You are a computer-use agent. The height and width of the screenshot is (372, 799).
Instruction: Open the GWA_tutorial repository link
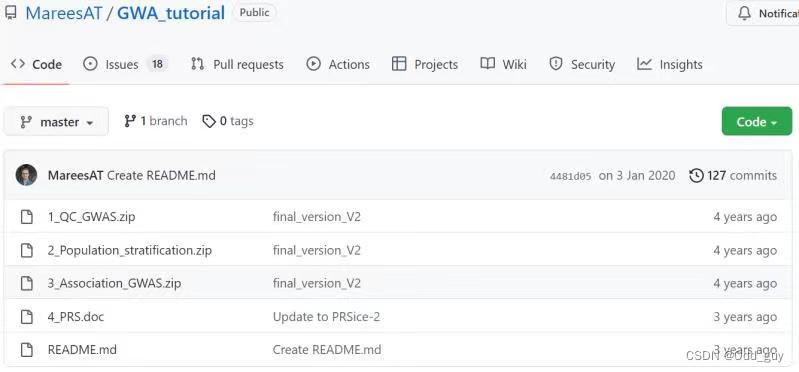pos(171,13)
